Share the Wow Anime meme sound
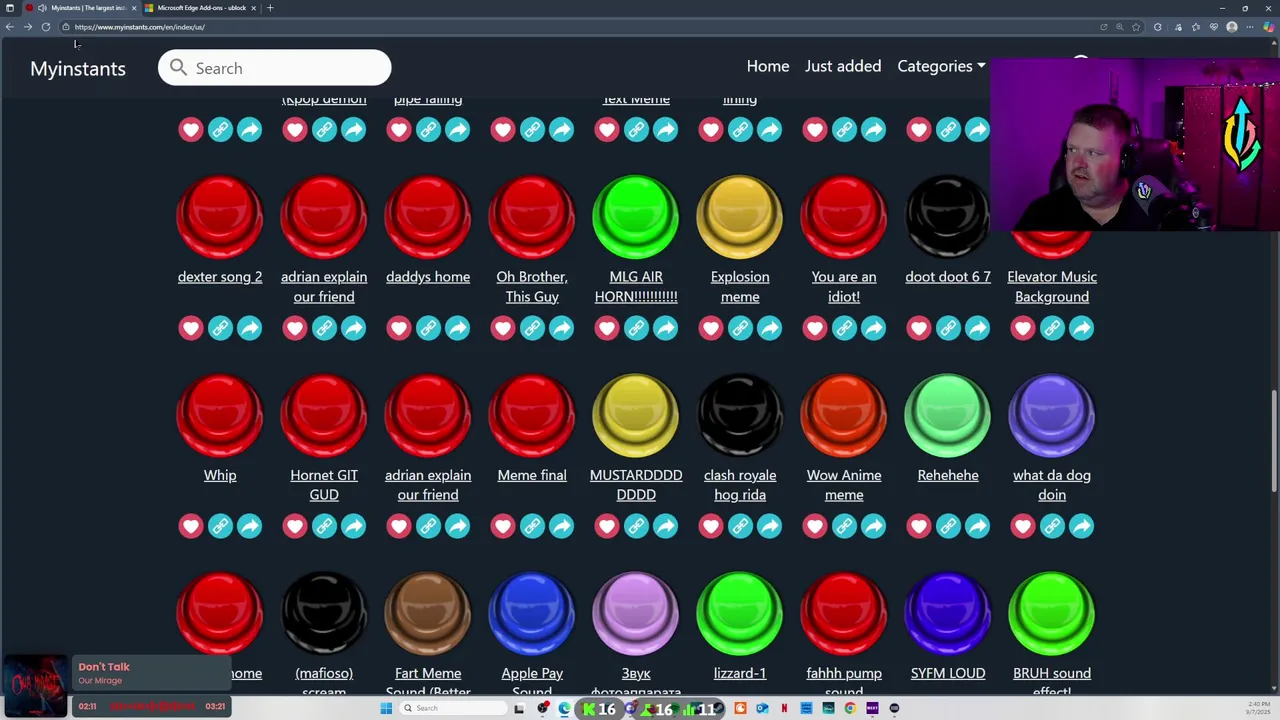This screenshot has width=1280, height=720. coord(873,526)
